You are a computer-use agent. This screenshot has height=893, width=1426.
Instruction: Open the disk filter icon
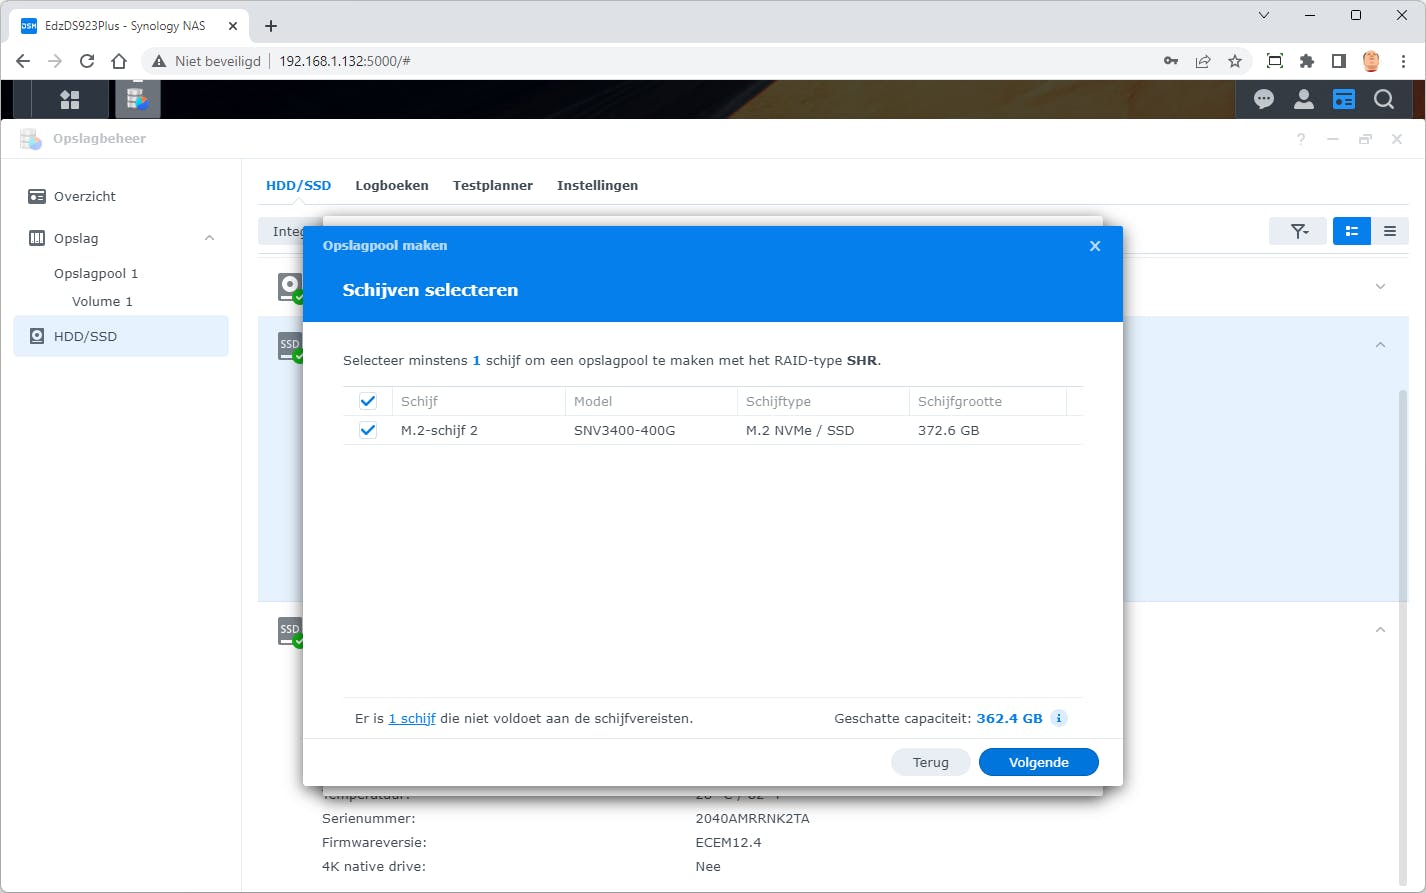point(1297,231)
